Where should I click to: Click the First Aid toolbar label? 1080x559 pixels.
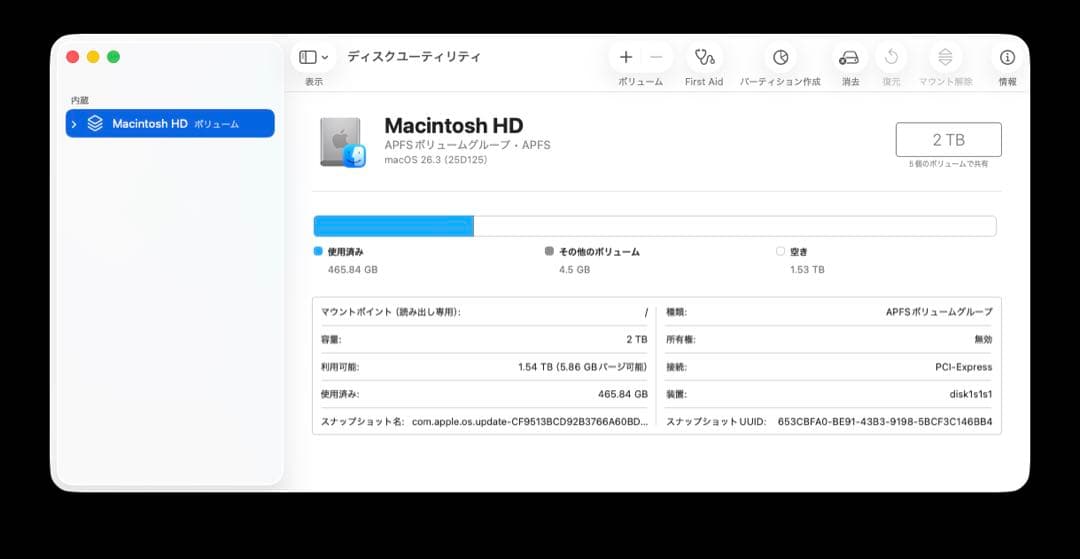[x=704, y=82]
